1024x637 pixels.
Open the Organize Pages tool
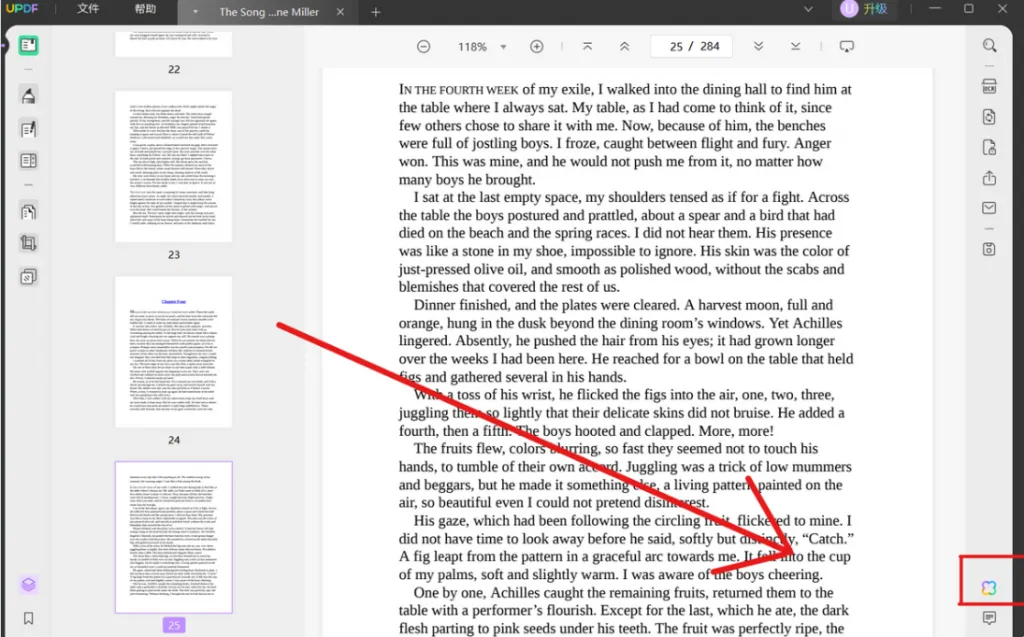tap(28, 161)
